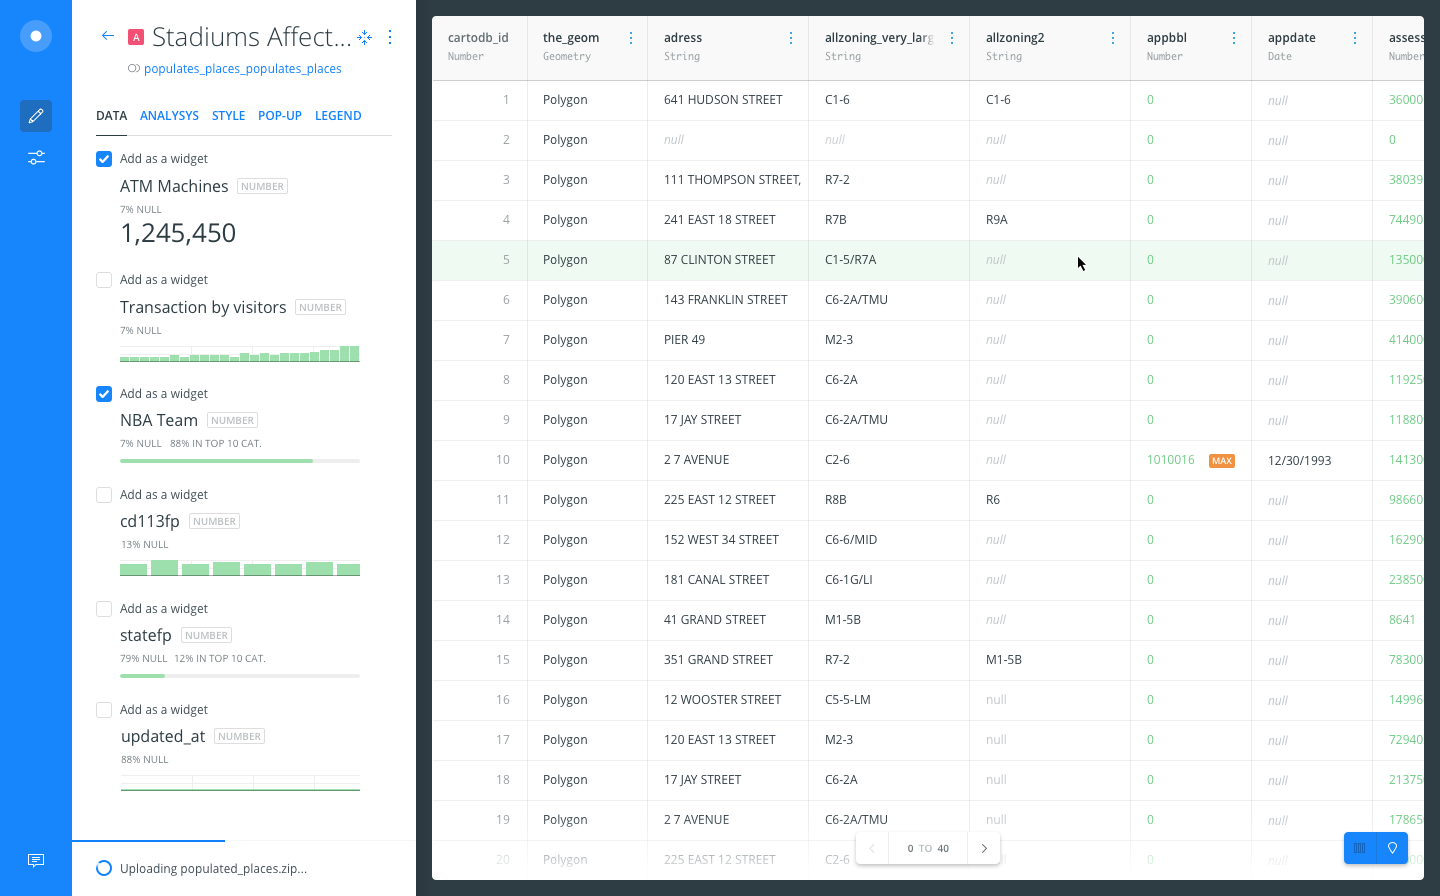
Task: Switch to the ANALYSYS tab
Action: point(169,116)
